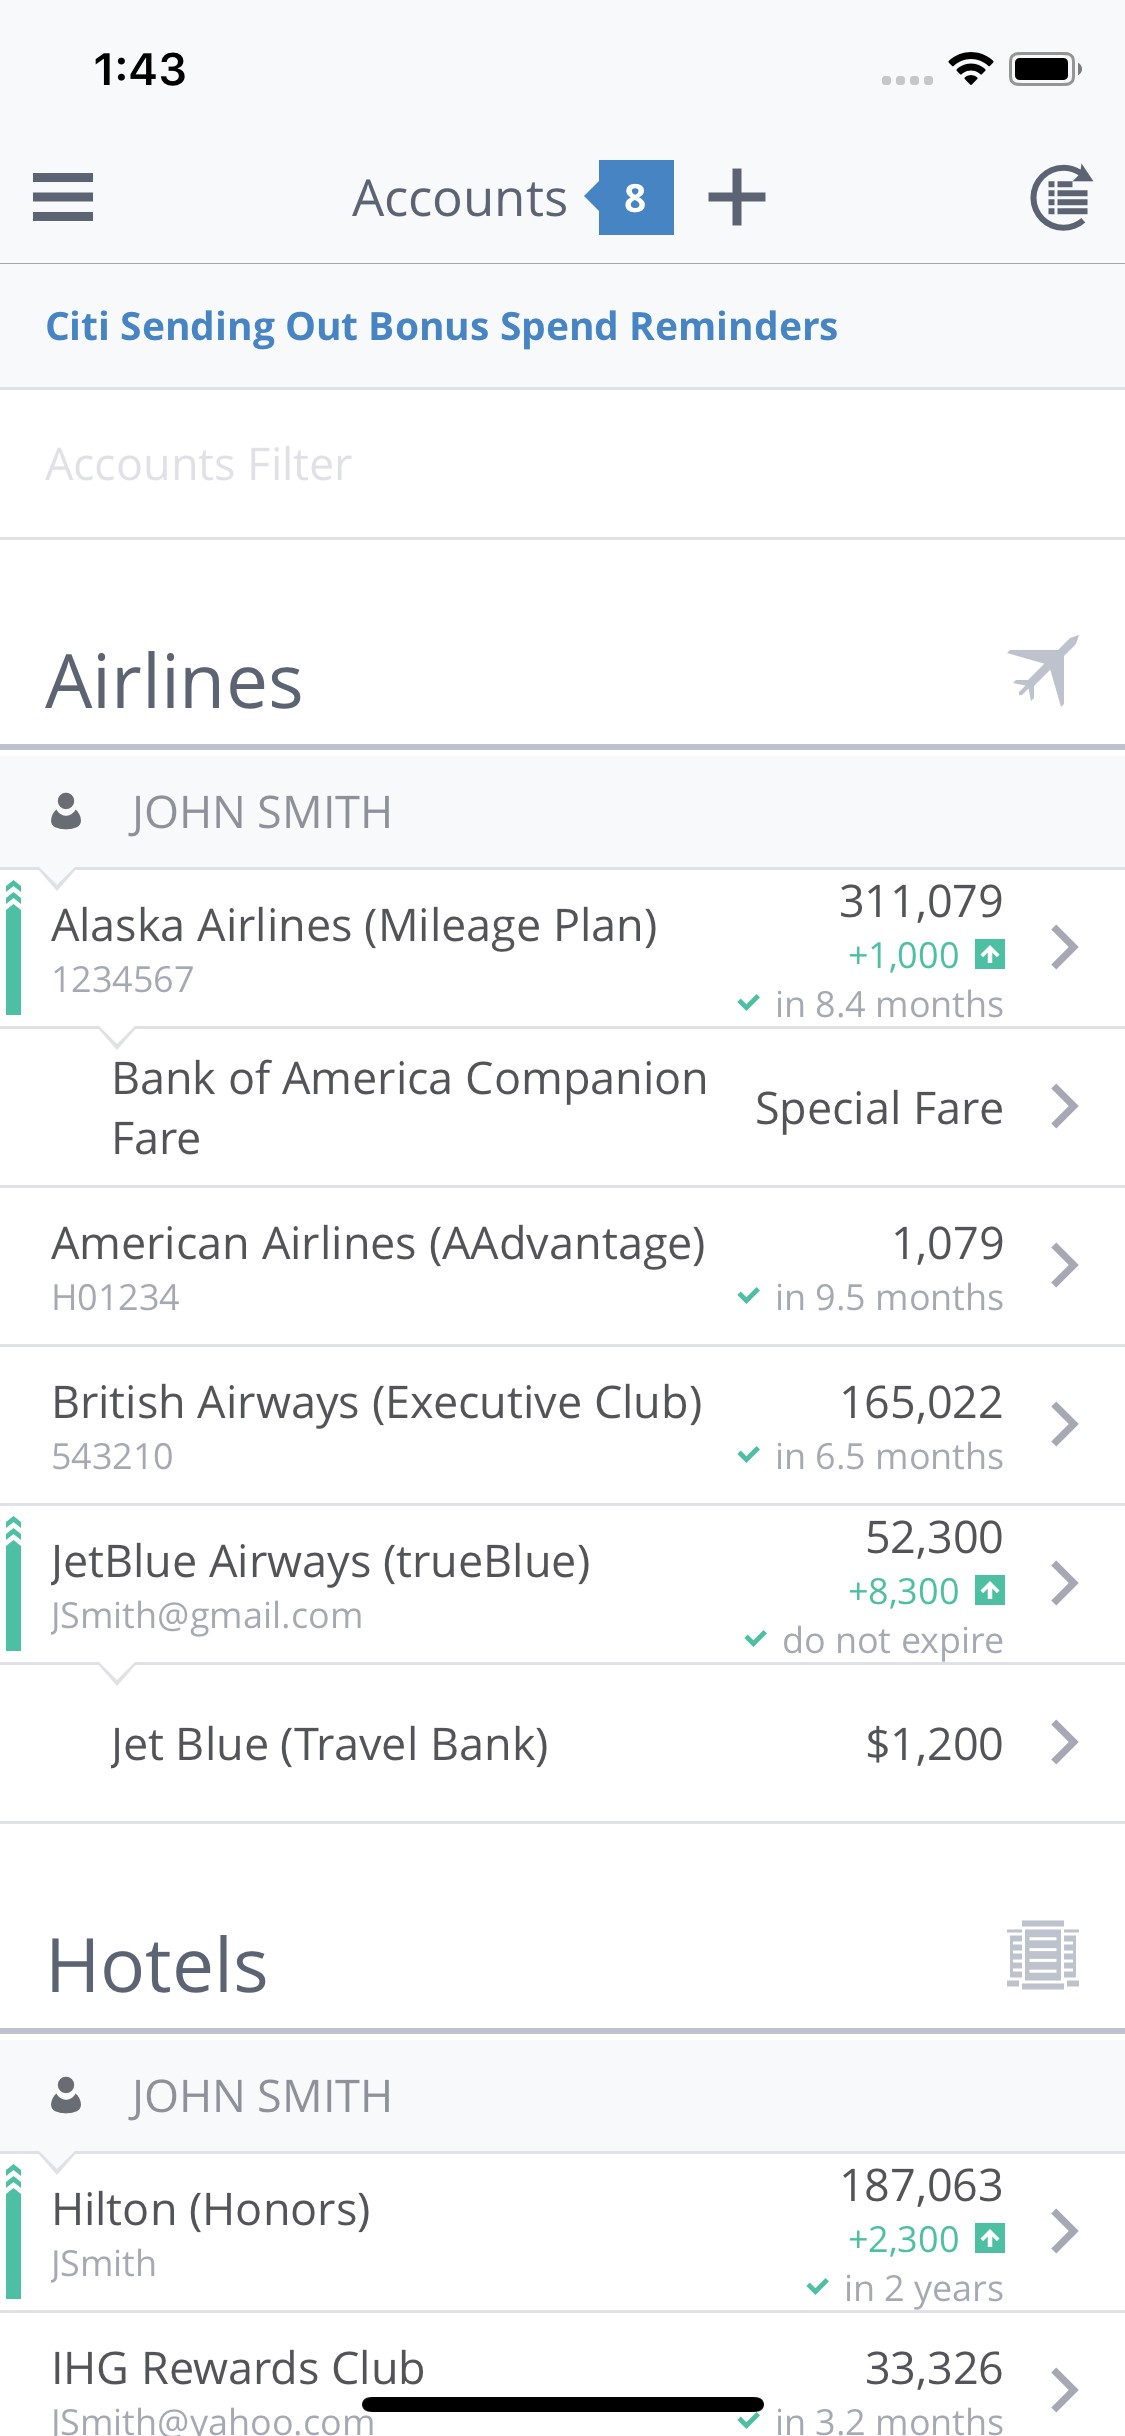Tap the hotel building icon

click(1042, 1955)
